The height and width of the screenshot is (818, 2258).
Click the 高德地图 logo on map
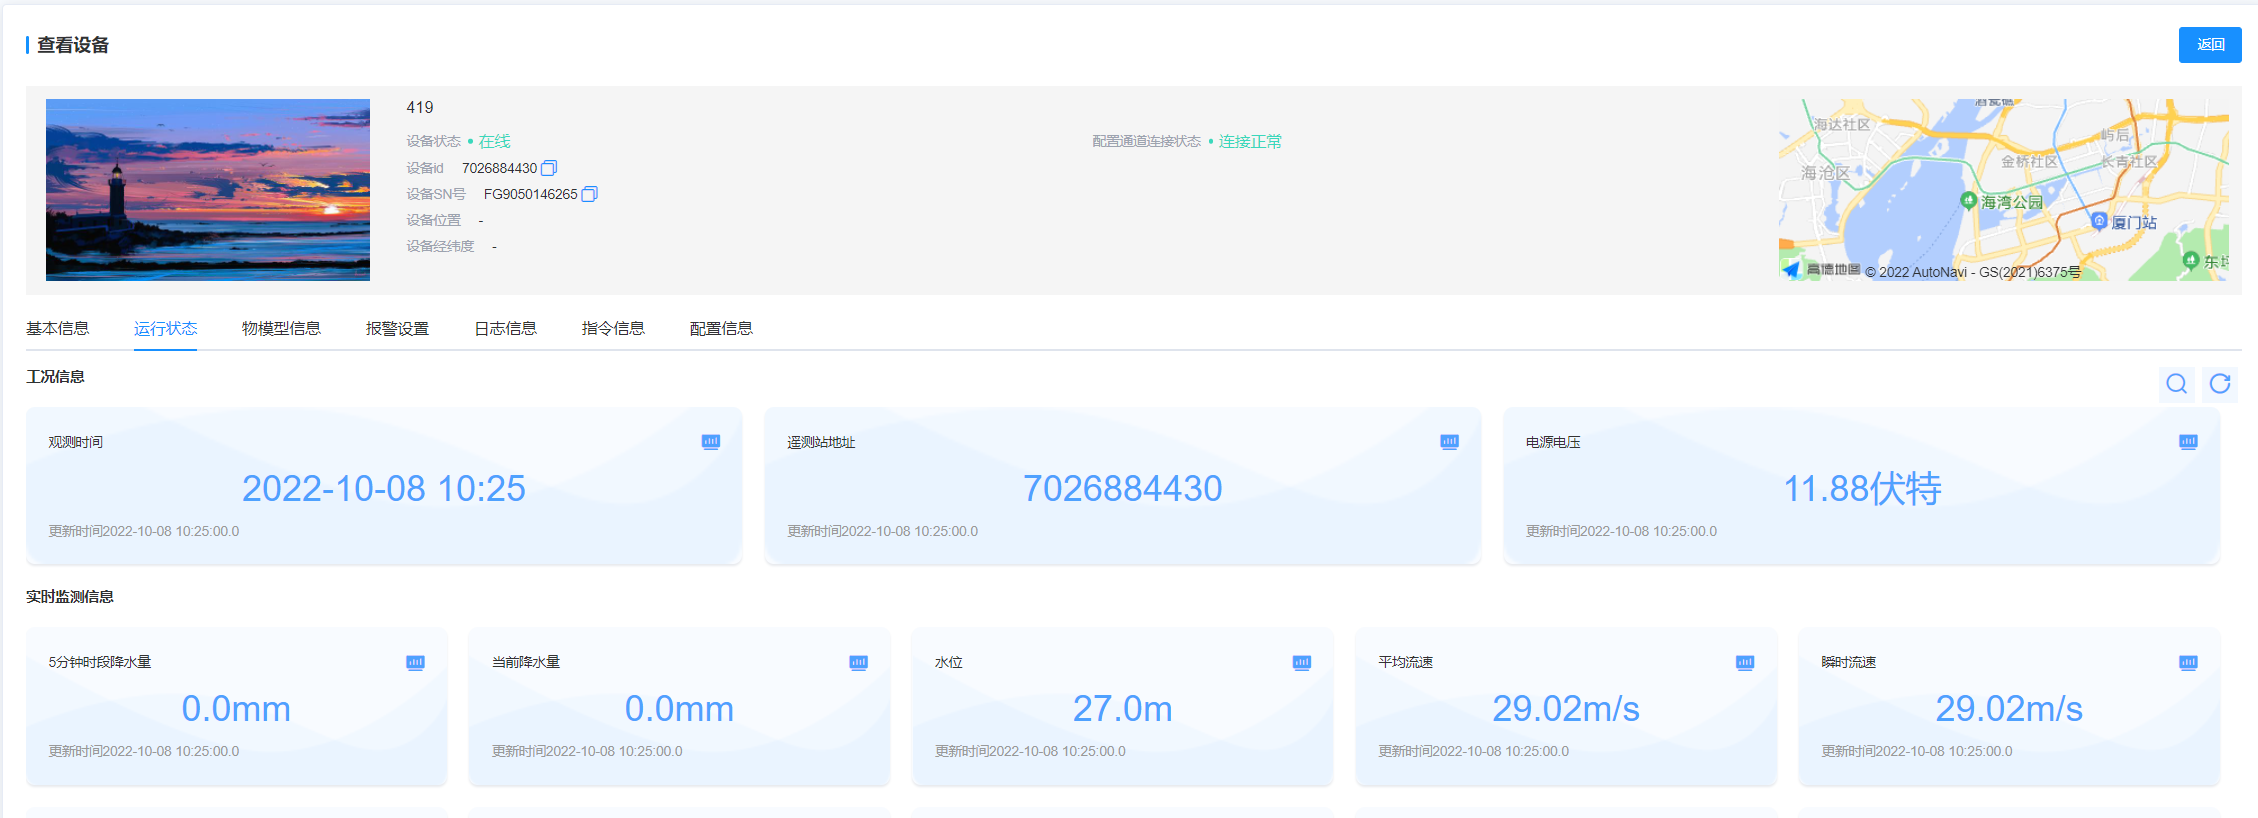pyautogui.click(x=1821, y=270)
